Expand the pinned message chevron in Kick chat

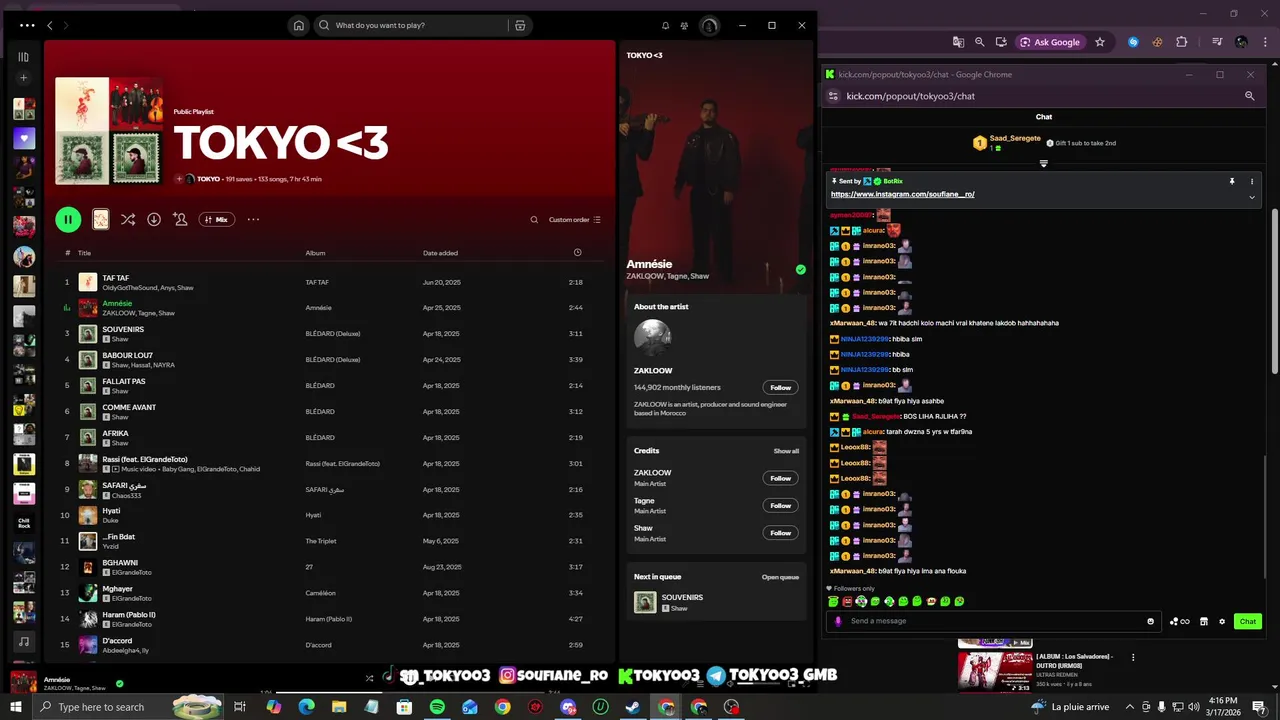[1252, 197]
